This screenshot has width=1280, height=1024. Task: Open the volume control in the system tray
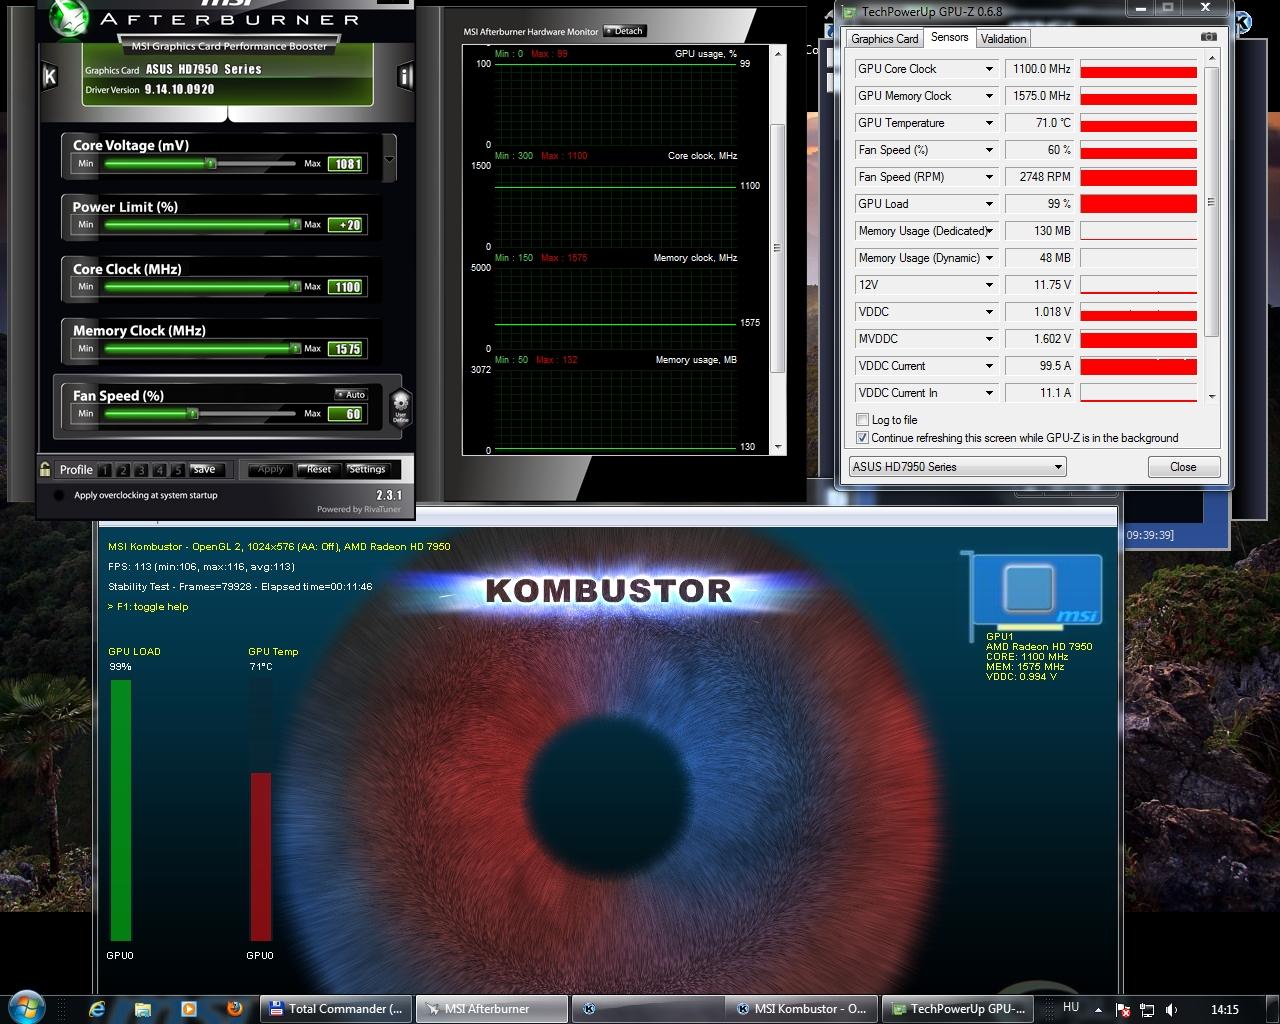pyautogui.click(x=1171, y=1010)
